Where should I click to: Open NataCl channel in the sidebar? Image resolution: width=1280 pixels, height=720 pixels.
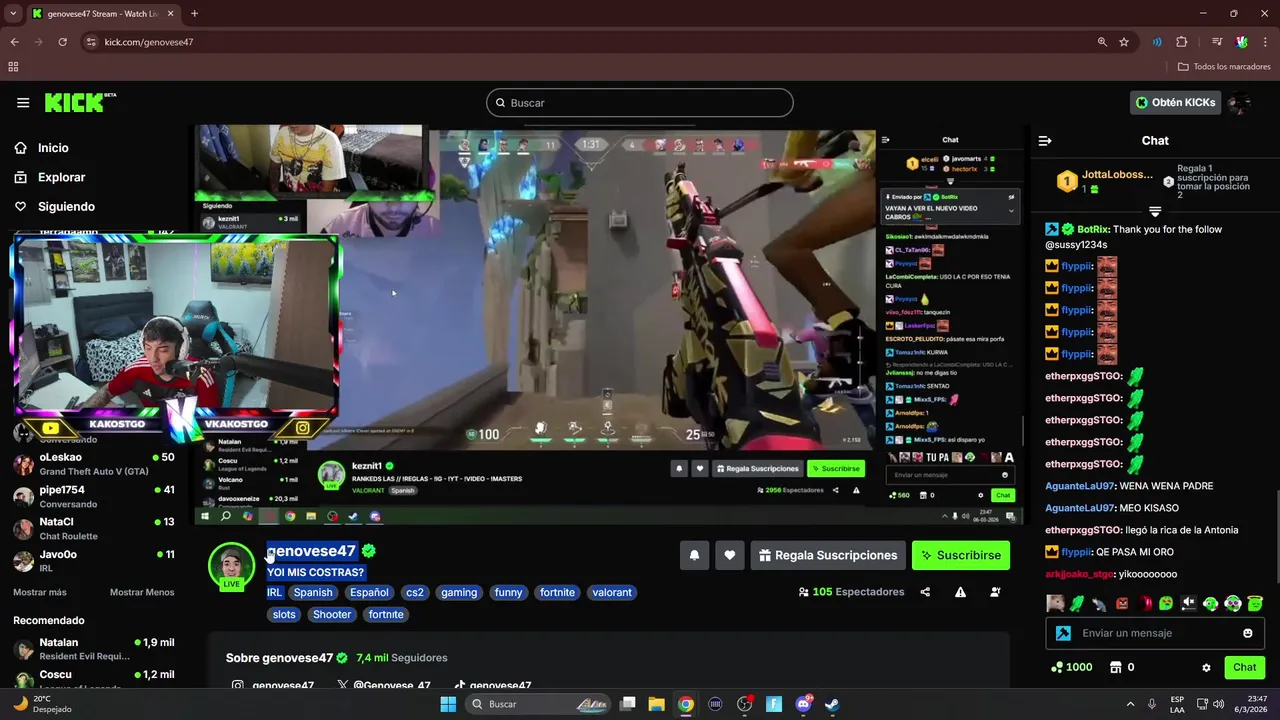tap(94, 528)
